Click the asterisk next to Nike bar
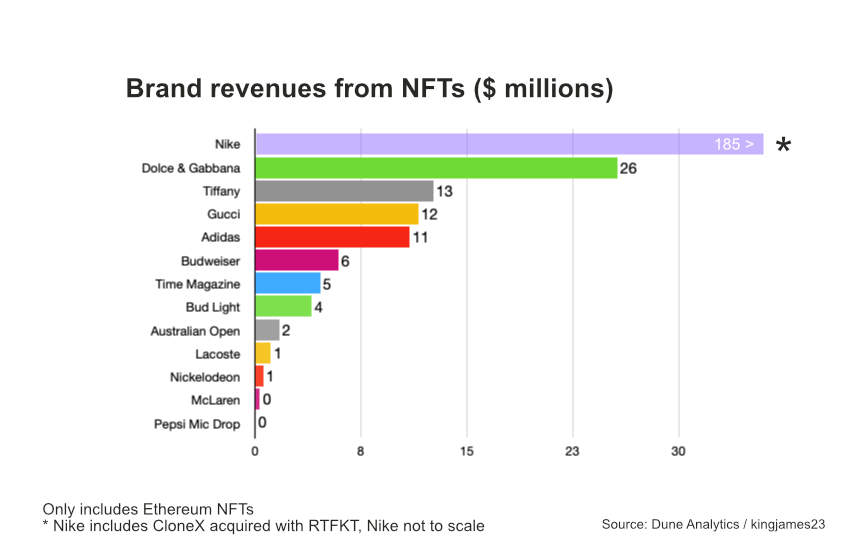The height and width of the screenshot is (550, 850). (x=783, y=147)
